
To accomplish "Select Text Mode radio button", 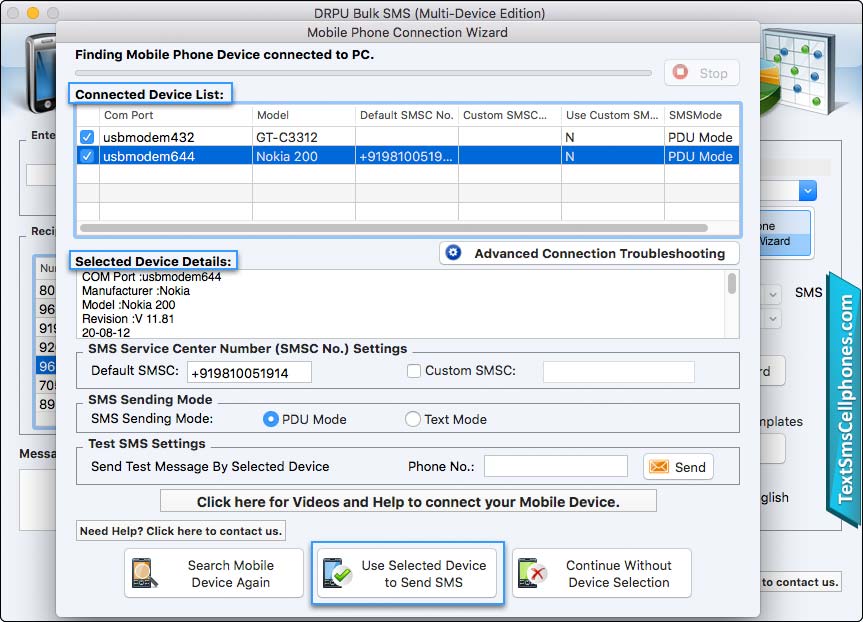I will coord(412,419).
